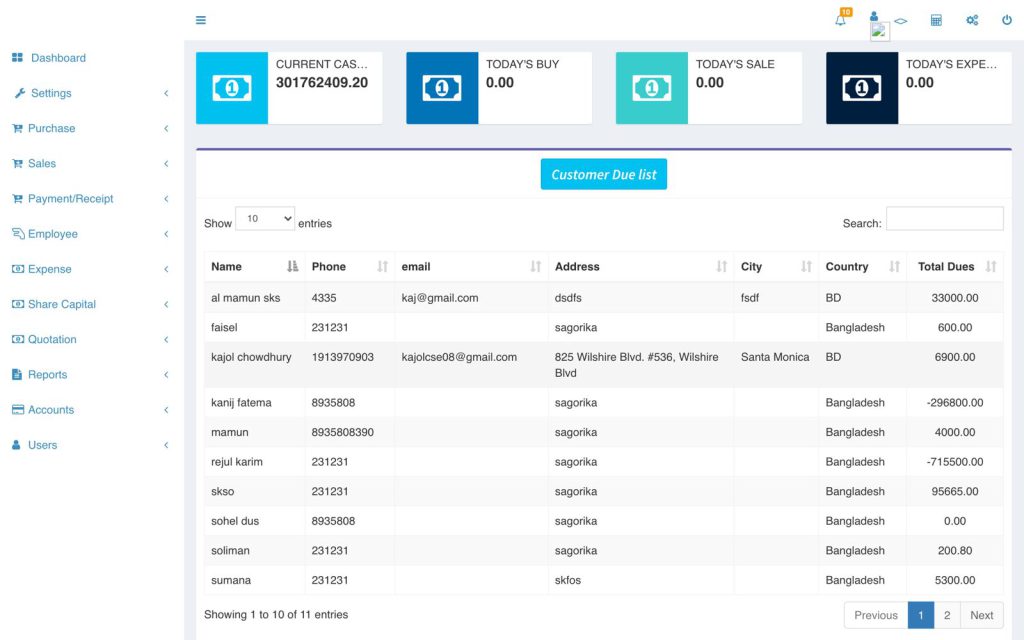Click inside the Search field

pyautogui.click(x=944, y=218)
